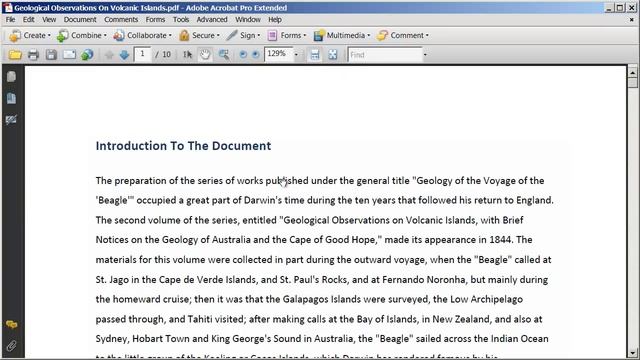Click the vertical scrollbar thumb

click(x=633, y=83)
